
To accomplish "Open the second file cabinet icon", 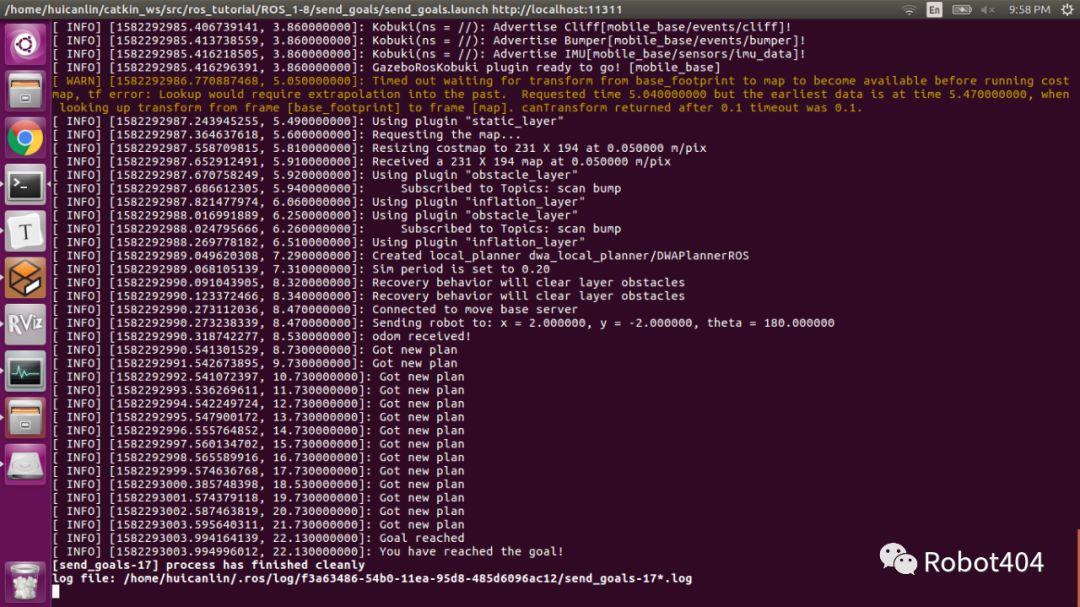I will tap(25, 418).
